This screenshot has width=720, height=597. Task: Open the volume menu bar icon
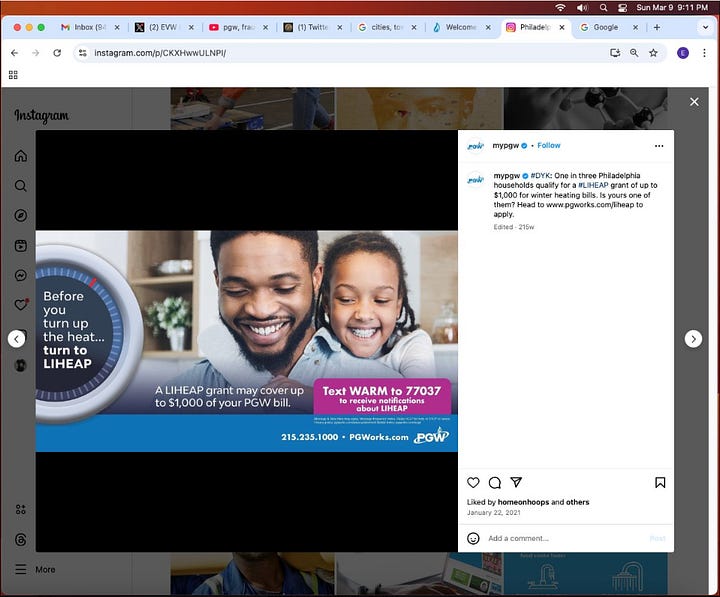coord(582,7)
